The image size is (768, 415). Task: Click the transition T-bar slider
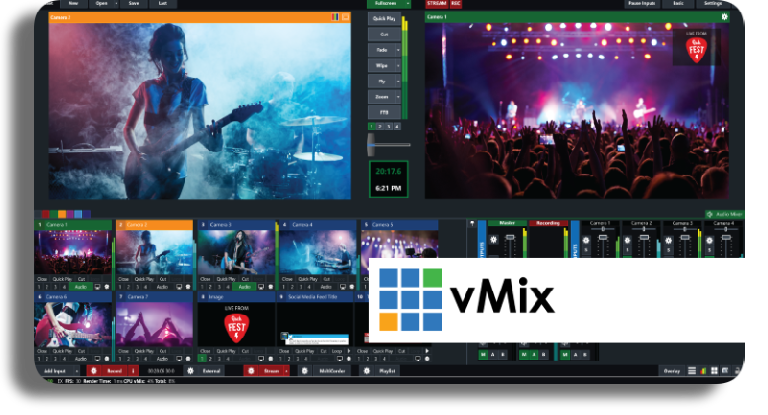385,146
